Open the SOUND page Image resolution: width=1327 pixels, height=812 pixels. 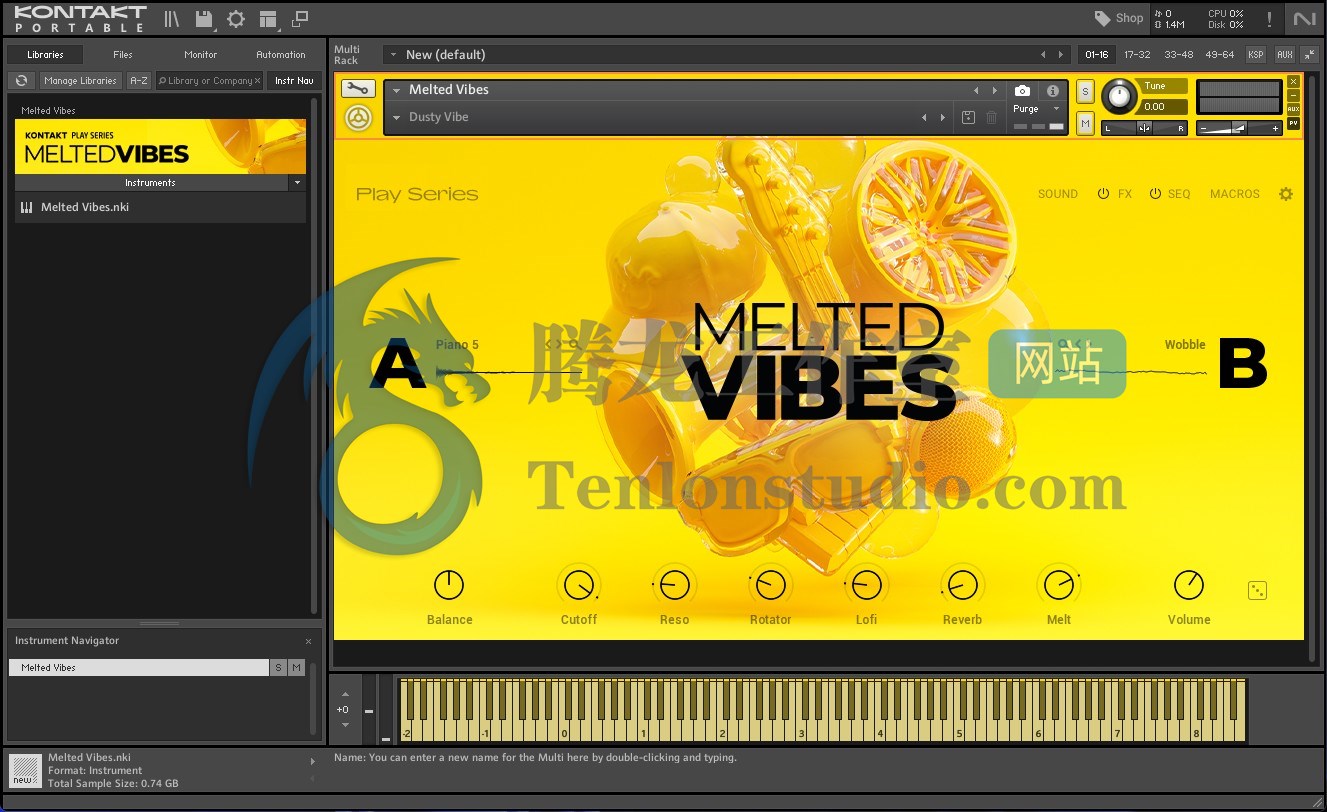click(1058, 194)
